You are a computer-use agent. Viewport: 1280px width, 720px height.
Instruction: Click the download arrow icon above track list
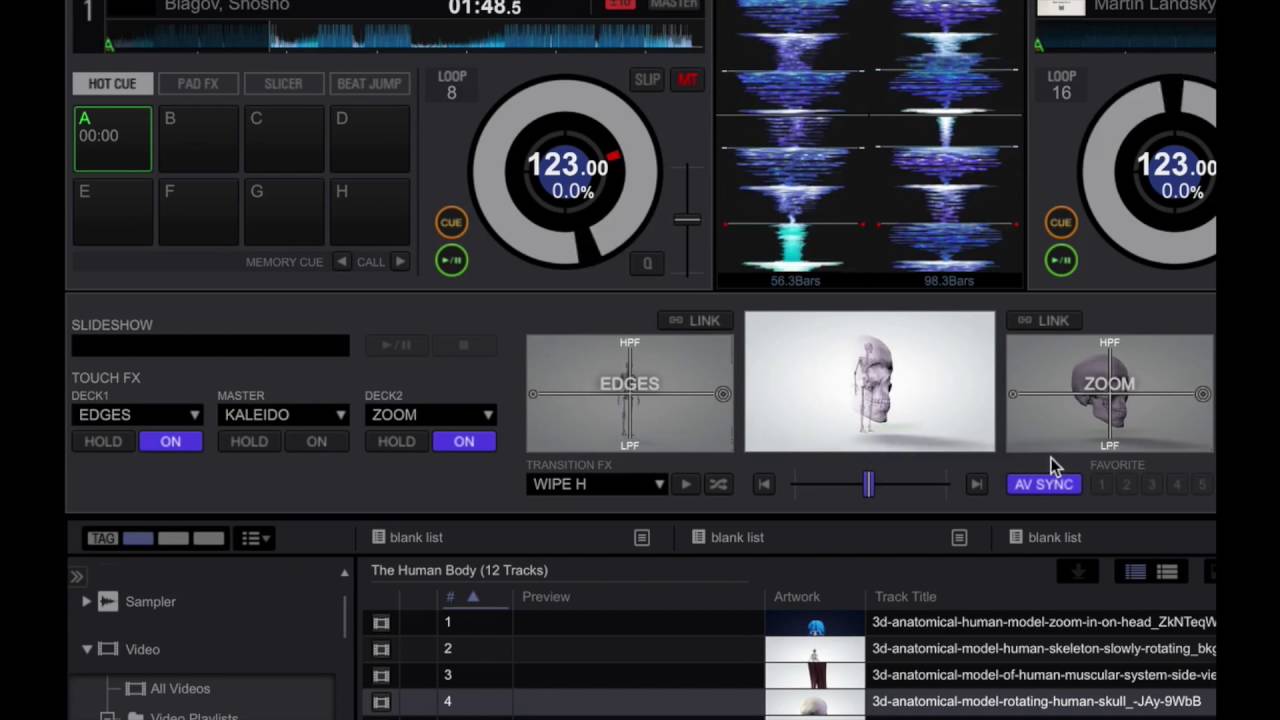click(x=1078, y=572)
